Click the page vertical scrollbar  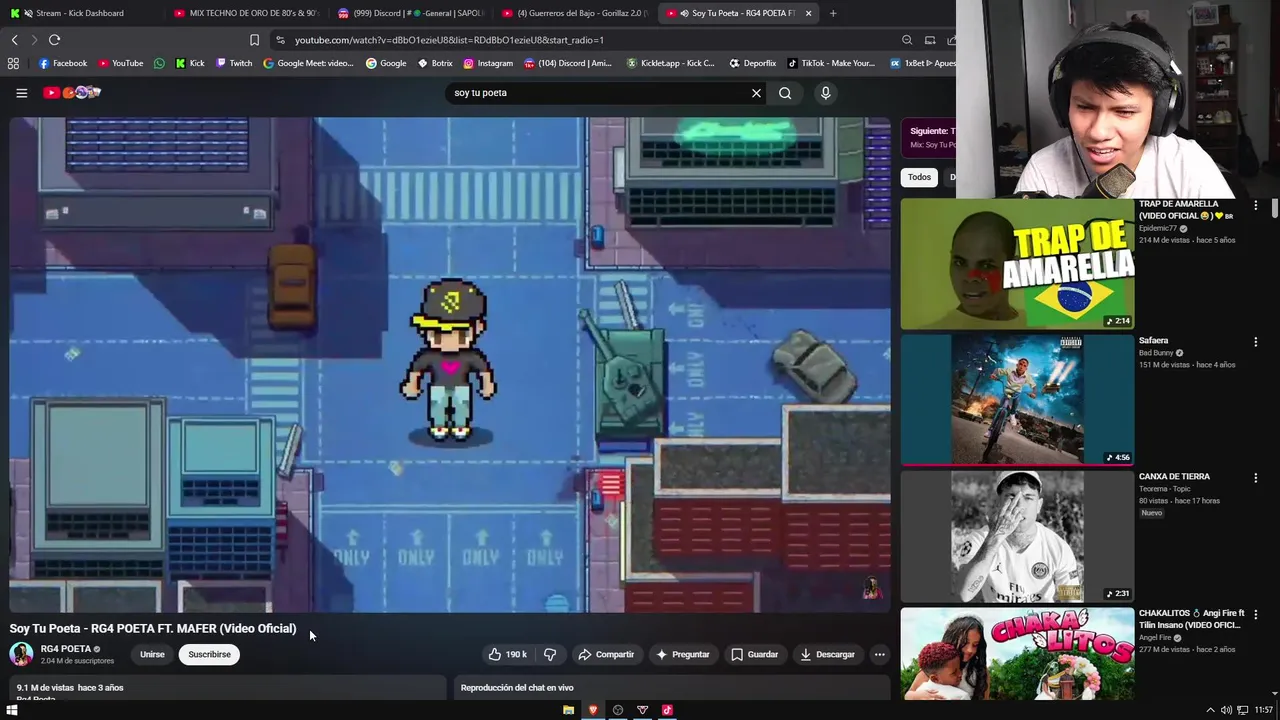click(1275, 209)
